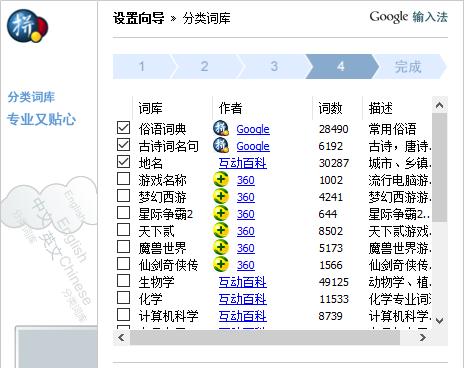This screenshot has width=464, height=368.
Task: Click the 设置向导 breadcrumb text
Action: [x=138, y=18]
